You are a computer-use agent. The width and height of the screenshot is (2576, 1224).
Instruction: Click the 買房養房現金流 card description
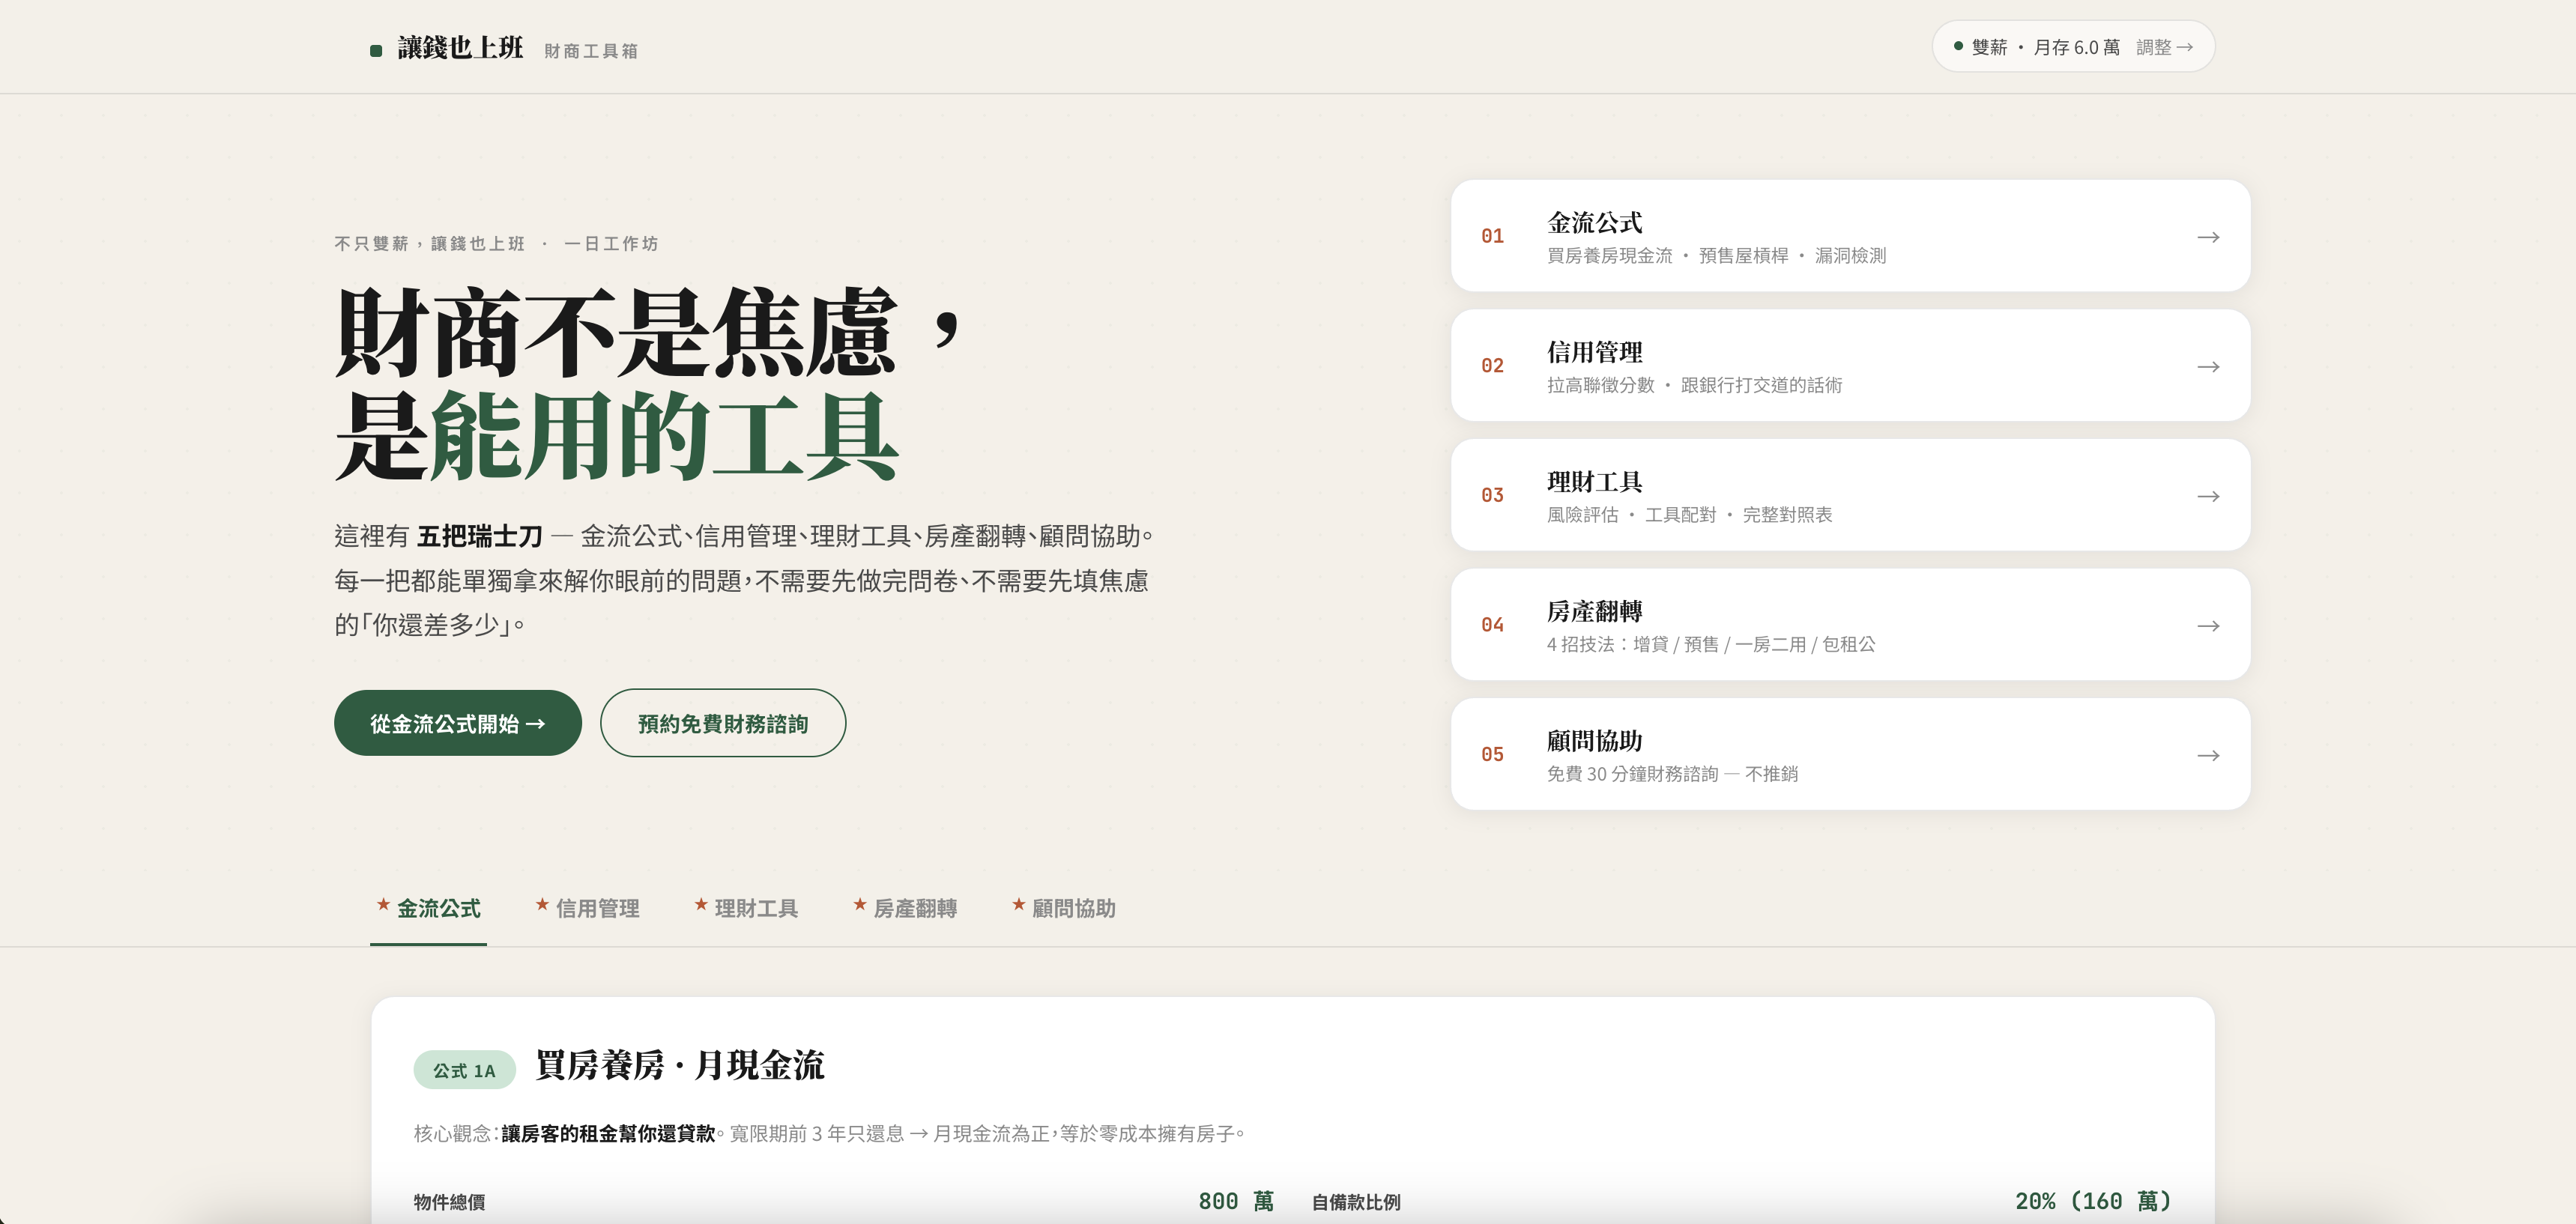click(1717, 256)
